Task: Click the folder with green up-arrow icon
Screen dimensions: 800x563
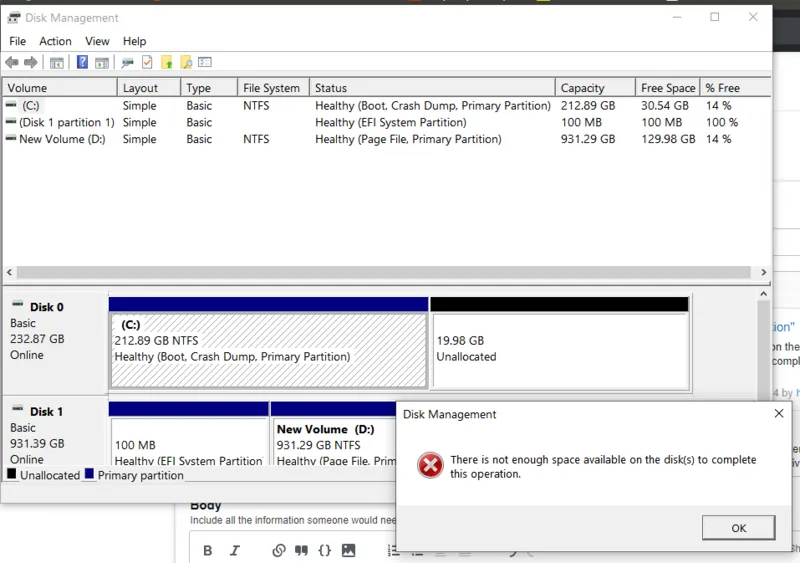Action: point(166,62)
